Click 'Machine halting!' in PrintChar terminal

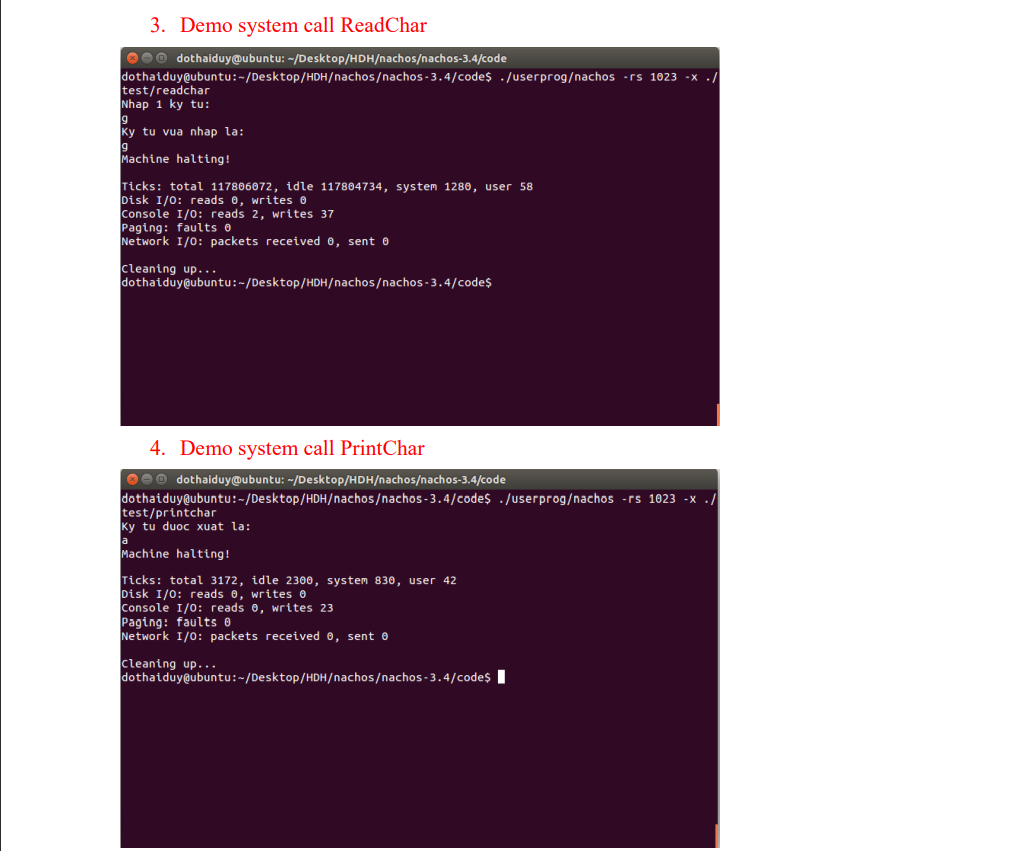[x=176, y=554]
